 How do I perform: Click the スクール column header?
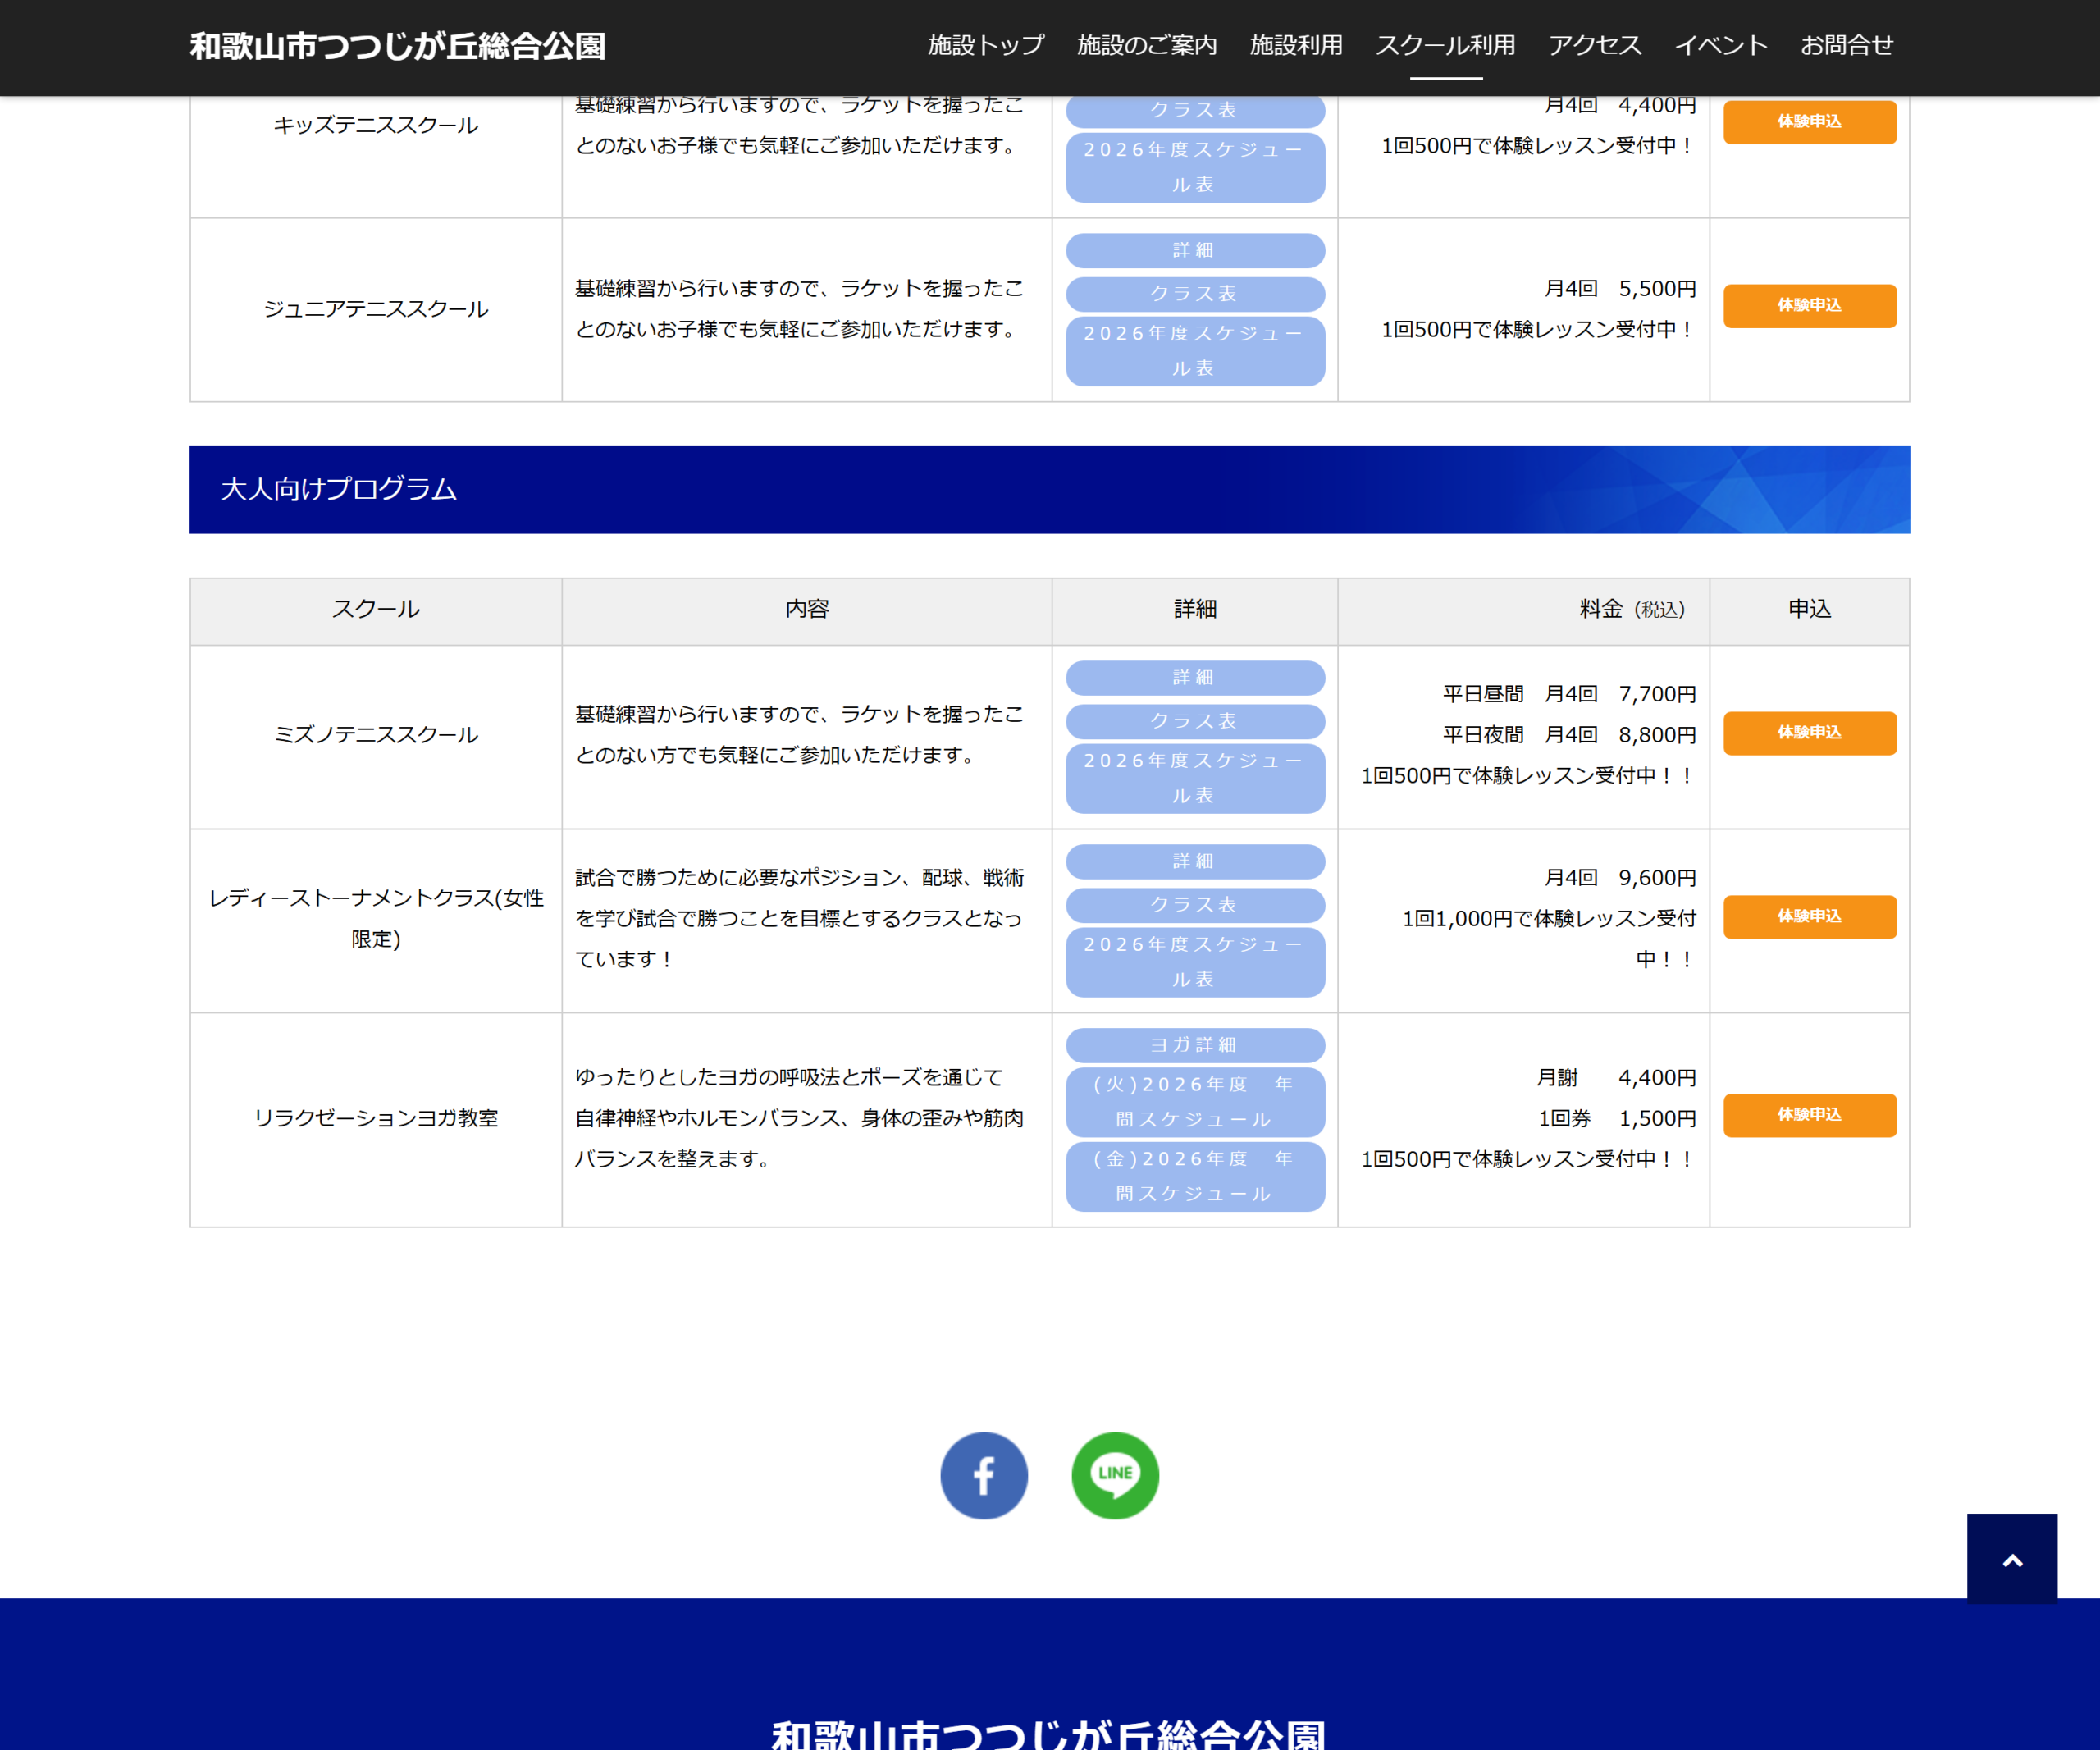click(376, 610)
